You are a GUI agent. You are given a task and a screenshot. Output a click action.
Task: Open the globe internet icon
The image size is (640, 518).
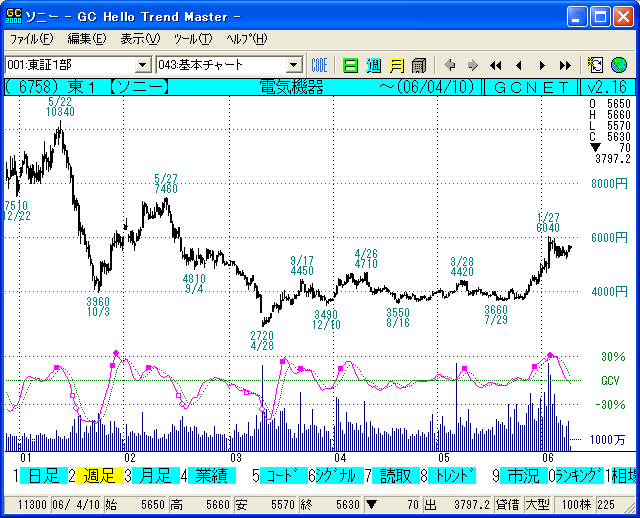[619, 65]
